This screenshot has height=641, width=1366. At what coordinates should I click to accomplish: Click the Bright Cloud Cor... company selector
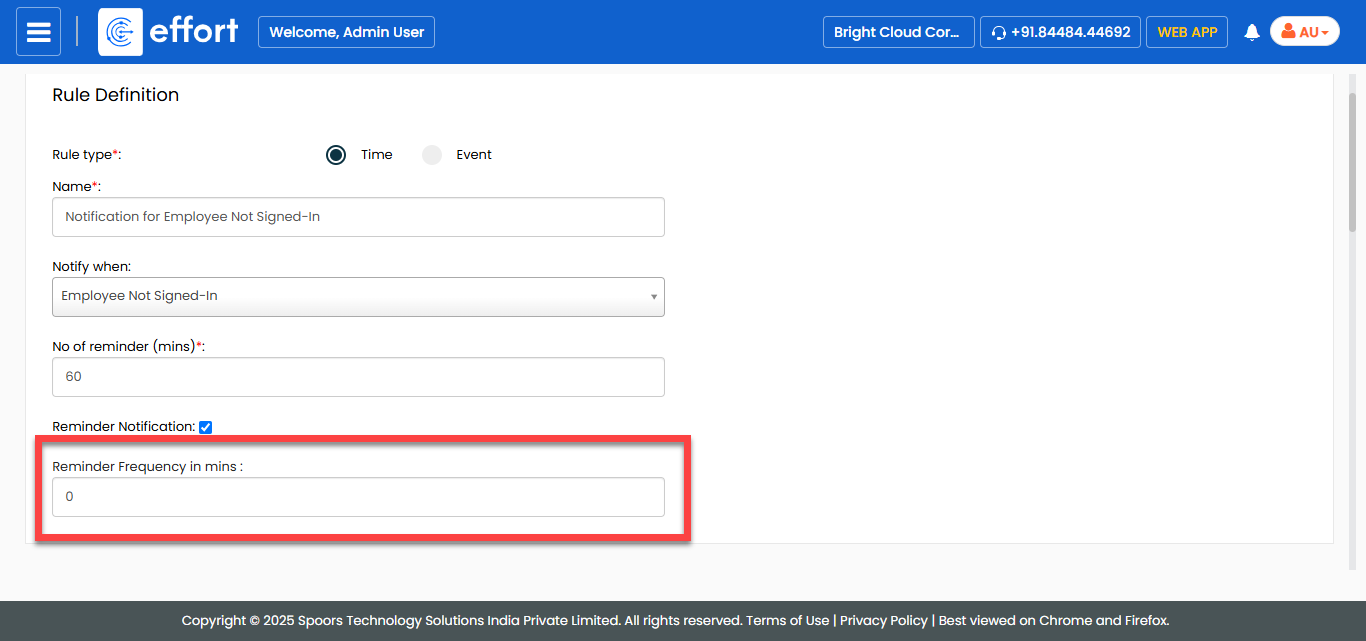coord(897,32)
